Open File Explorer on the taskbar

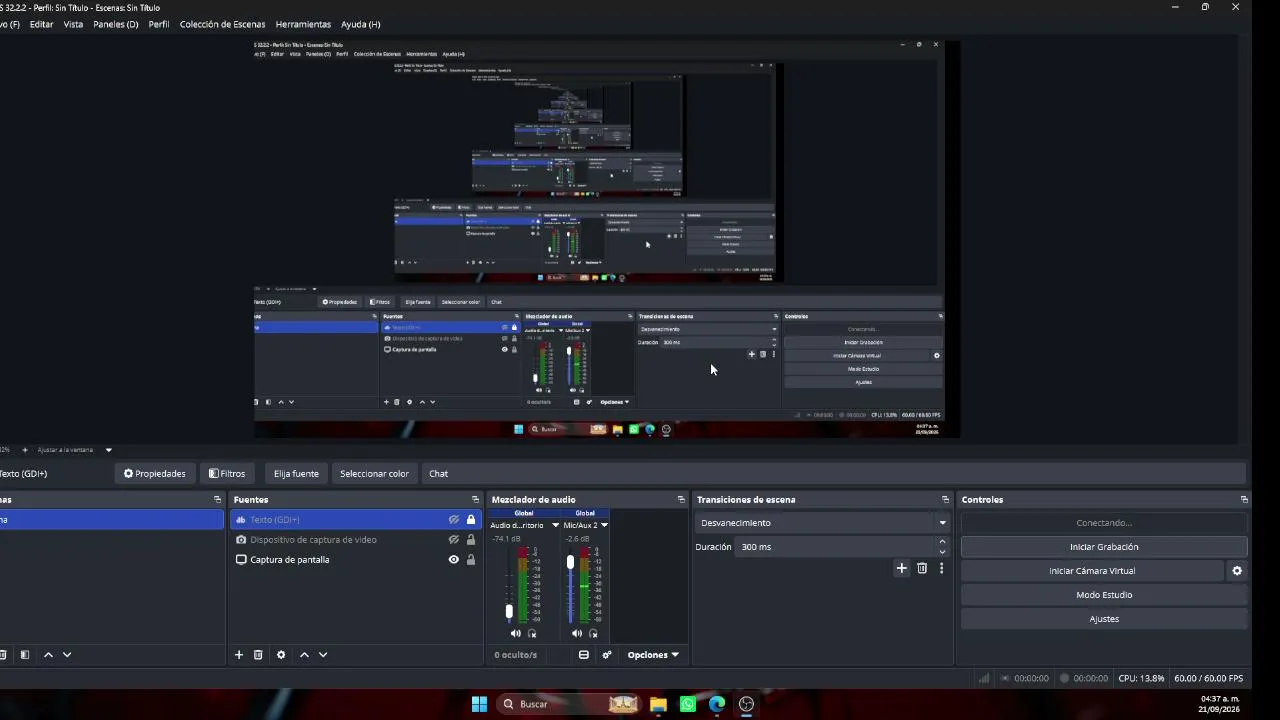click(658, 704)
